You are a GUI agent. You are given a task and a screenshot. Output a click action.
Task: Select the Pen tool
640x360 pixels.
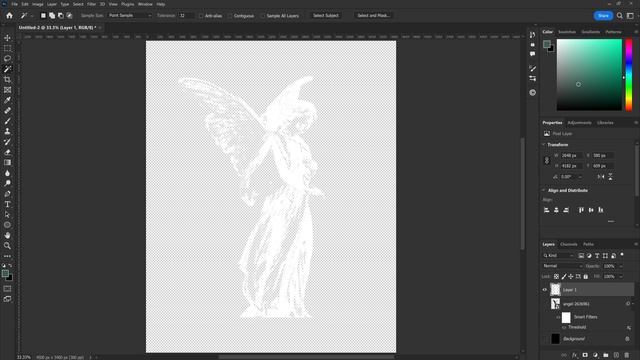click(7, 194)
